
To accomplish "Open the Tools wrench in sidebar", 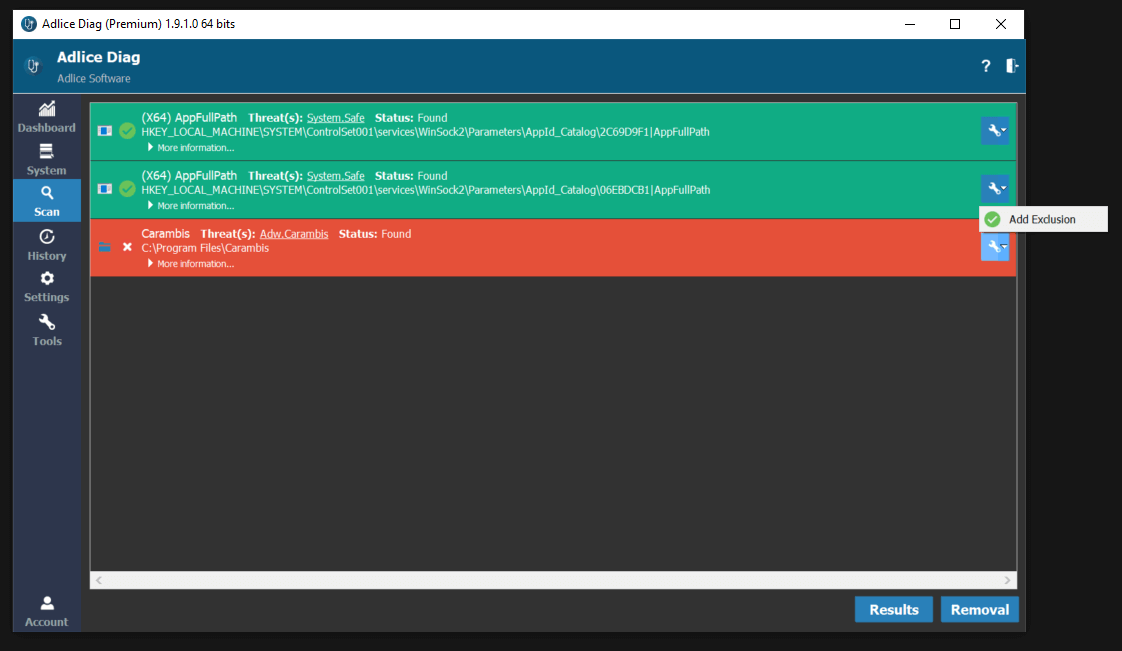I will coord(46,330).
